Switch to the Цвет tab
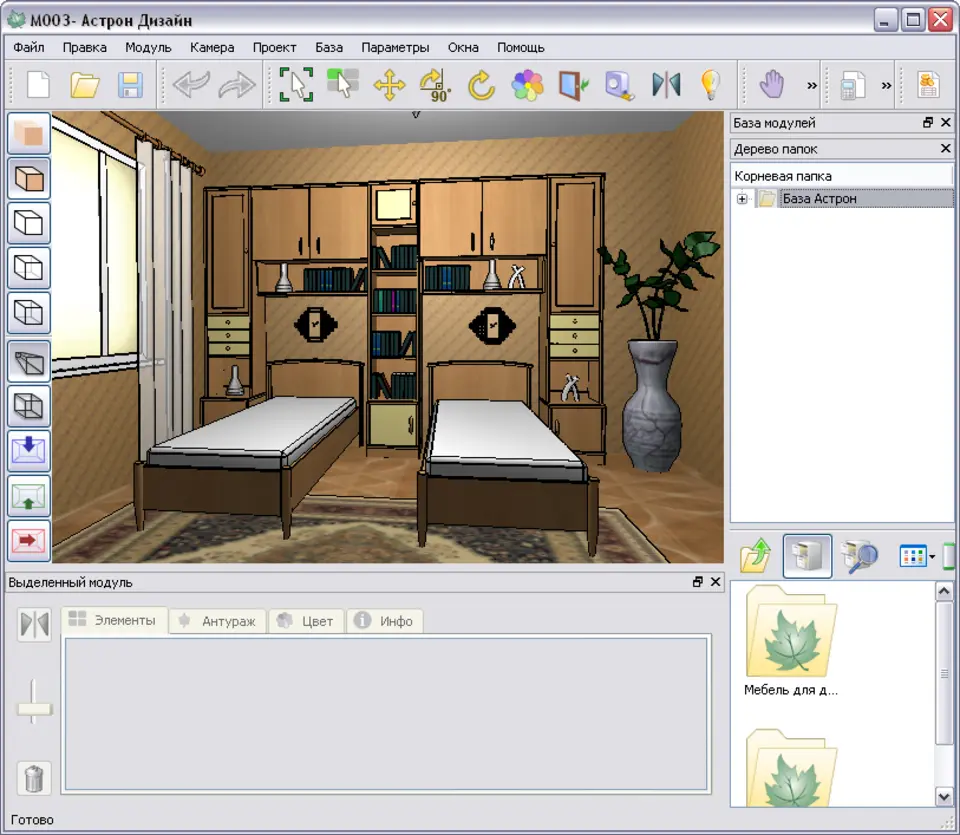Image resolution: width=960 pixels, height=835 pixels. [x=306, y=621]
